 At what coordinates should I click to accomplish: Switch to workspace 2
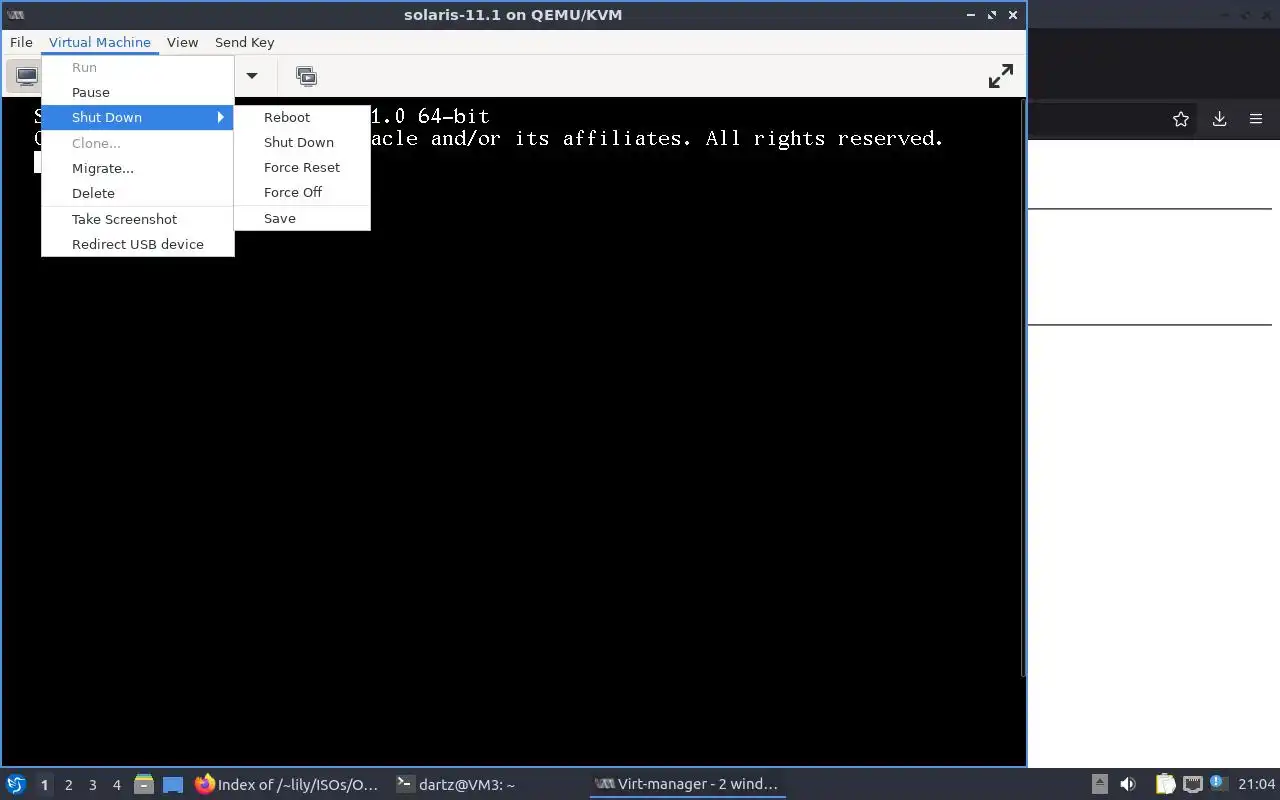[x=68, y=785]
